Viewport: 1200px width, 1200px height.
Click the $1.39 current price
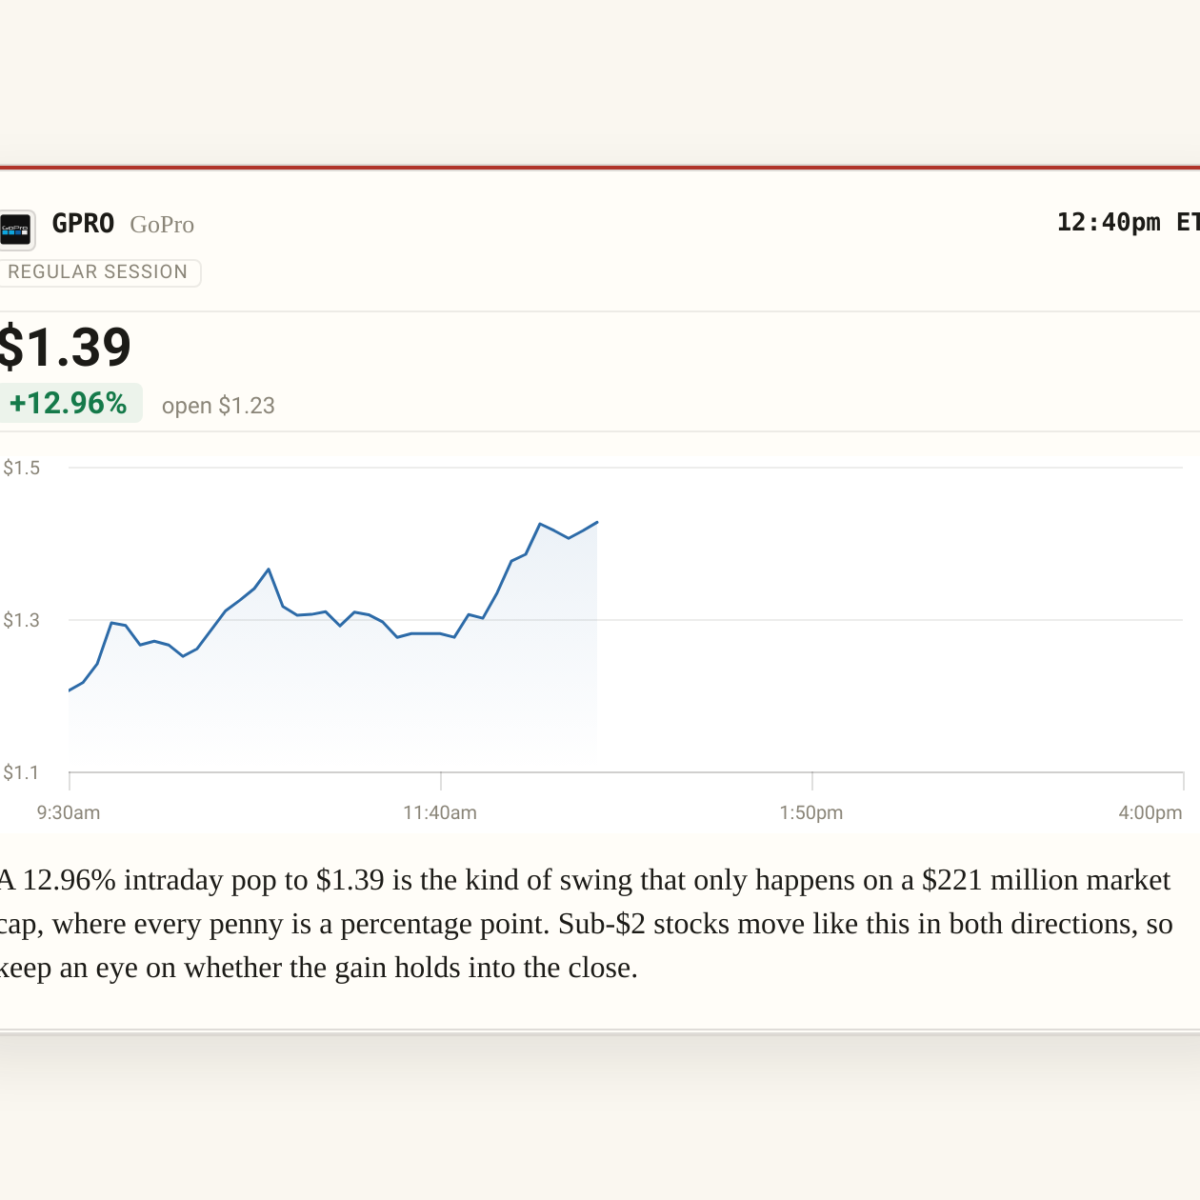[x=64, y=348]
